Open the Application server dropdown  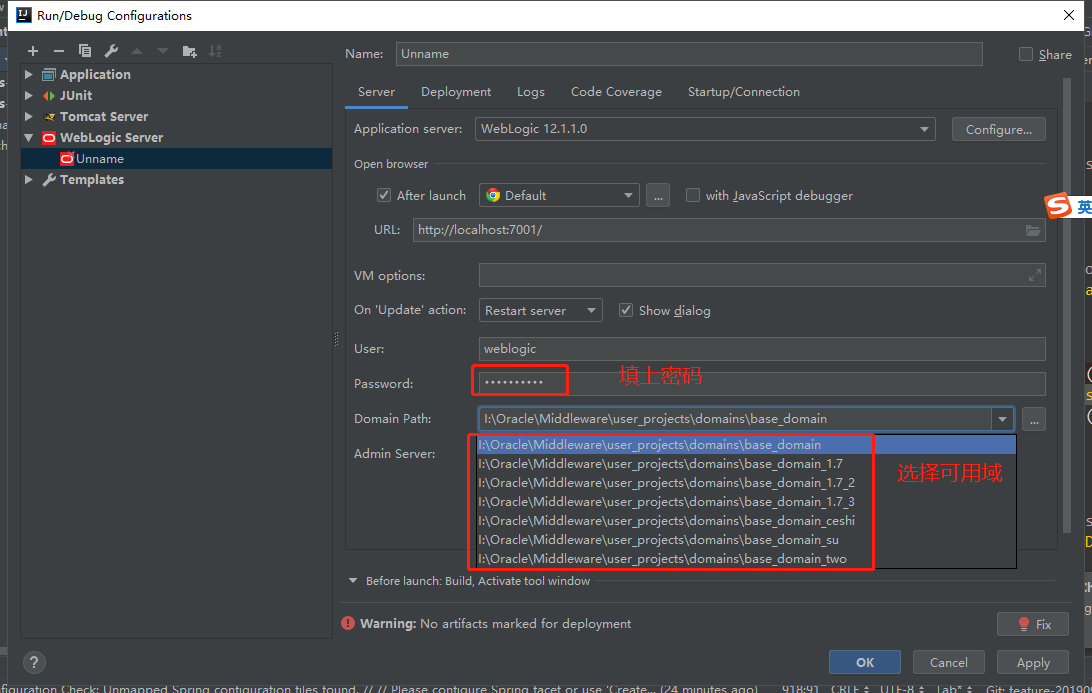click(705, 129)
